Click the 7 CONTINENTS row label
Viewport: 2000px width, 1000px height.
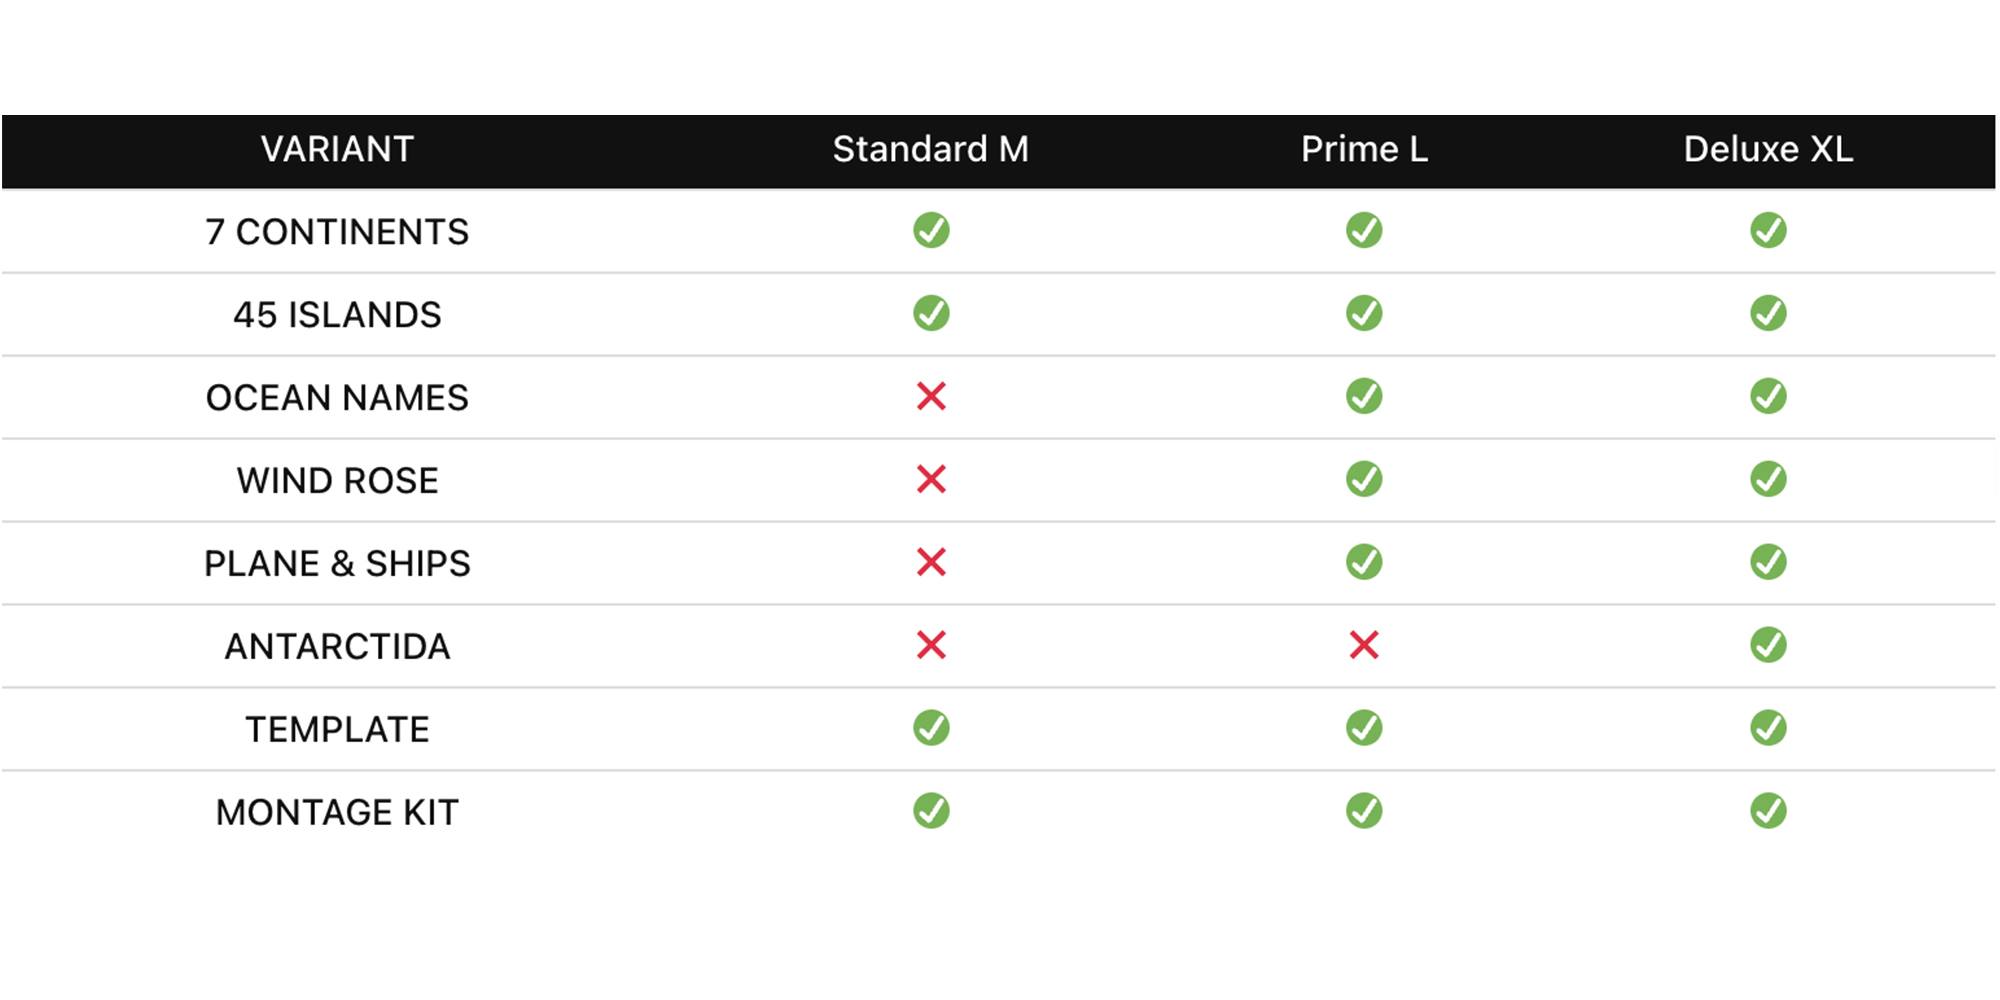click(337, 232)
